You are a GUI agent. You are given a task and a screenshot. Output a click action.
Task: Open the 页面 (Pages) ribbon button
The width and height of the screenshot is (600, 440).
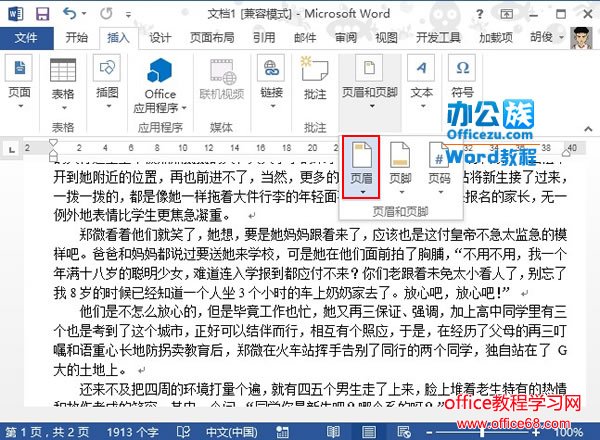coord(20,82)
